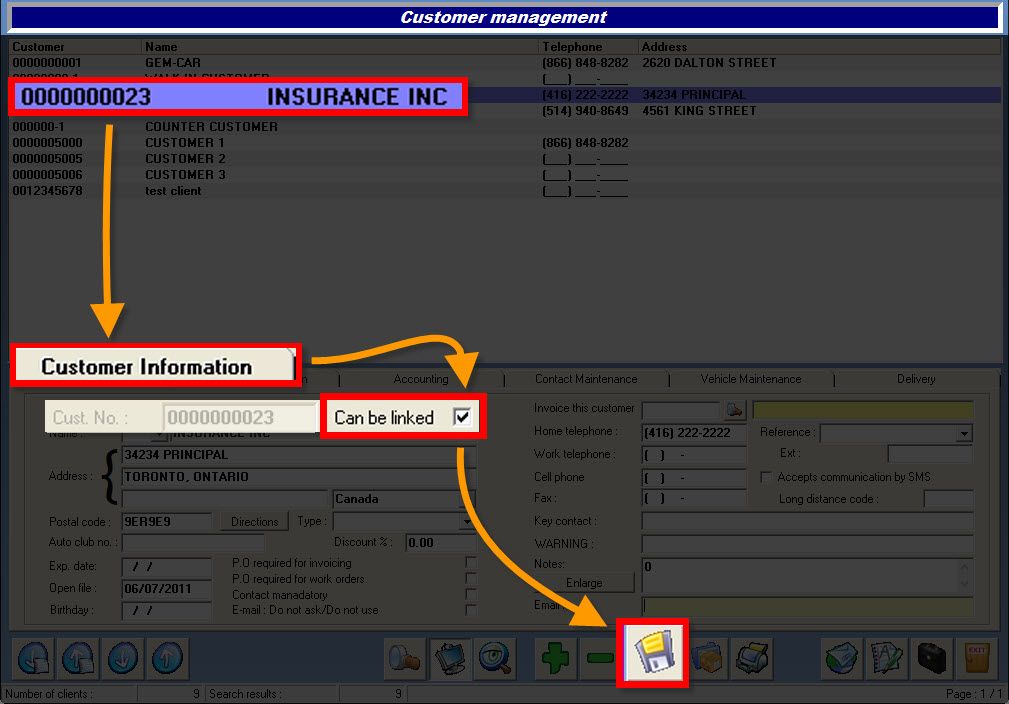The image size is (1009, 704).
Task: Open the folder with box icon
Action: coord(708,658)
